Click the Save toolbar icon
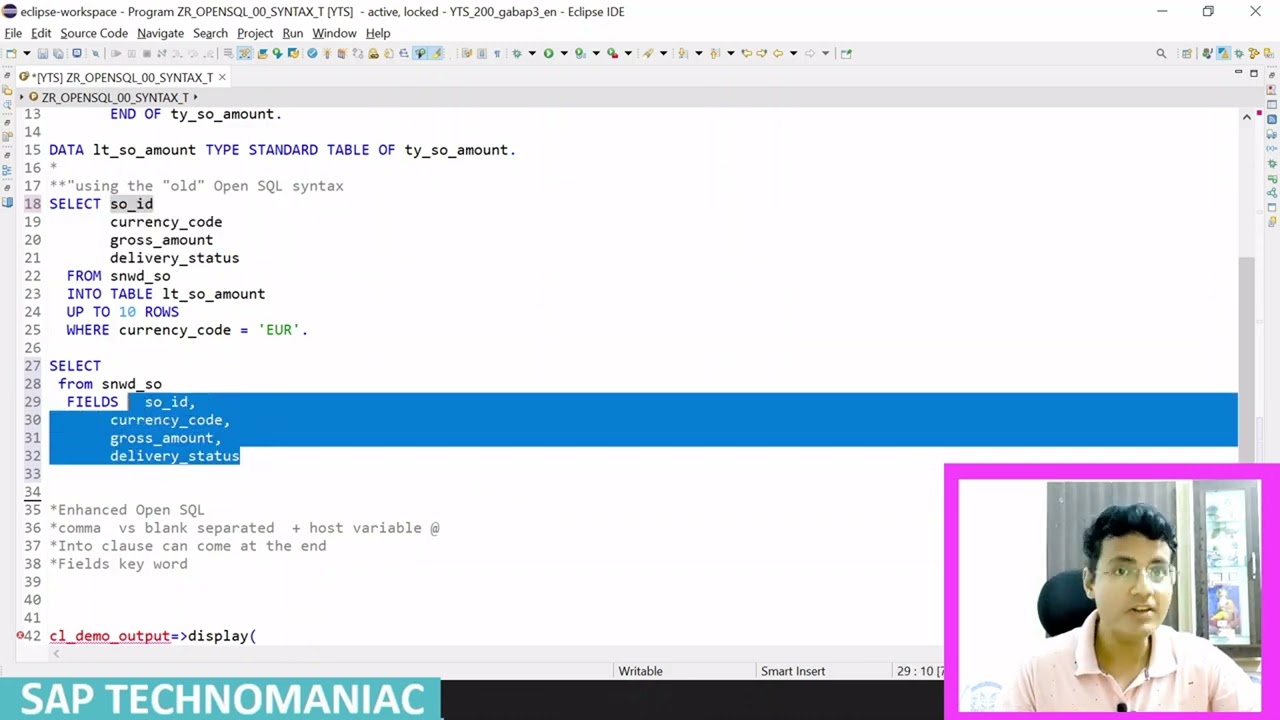The height and width of the screenshot is (720, 1280). click(x=42, y=53)
